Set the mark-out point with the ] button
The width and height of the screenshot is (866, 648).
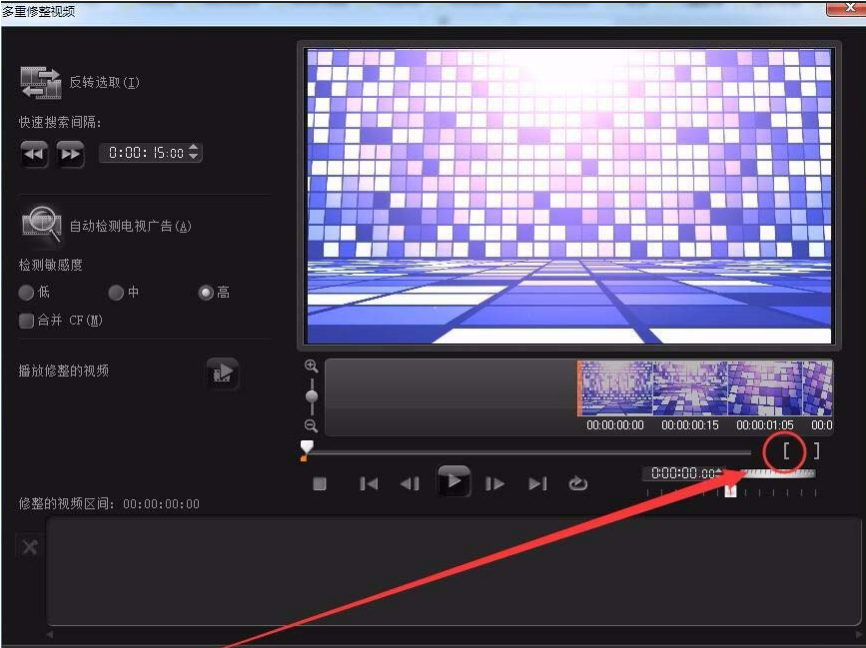(816, 451)
